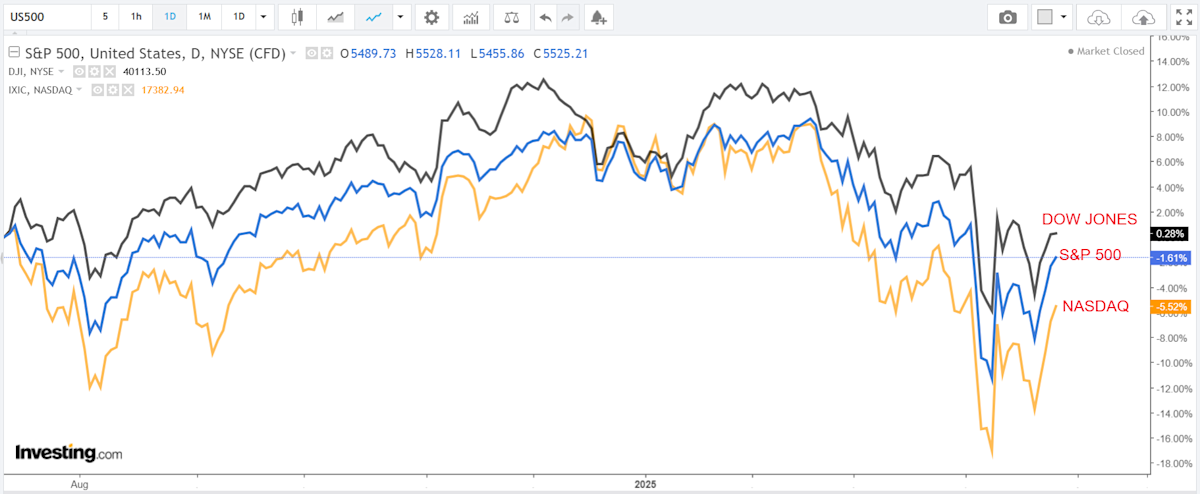Select the 5 minute interval

106,17
